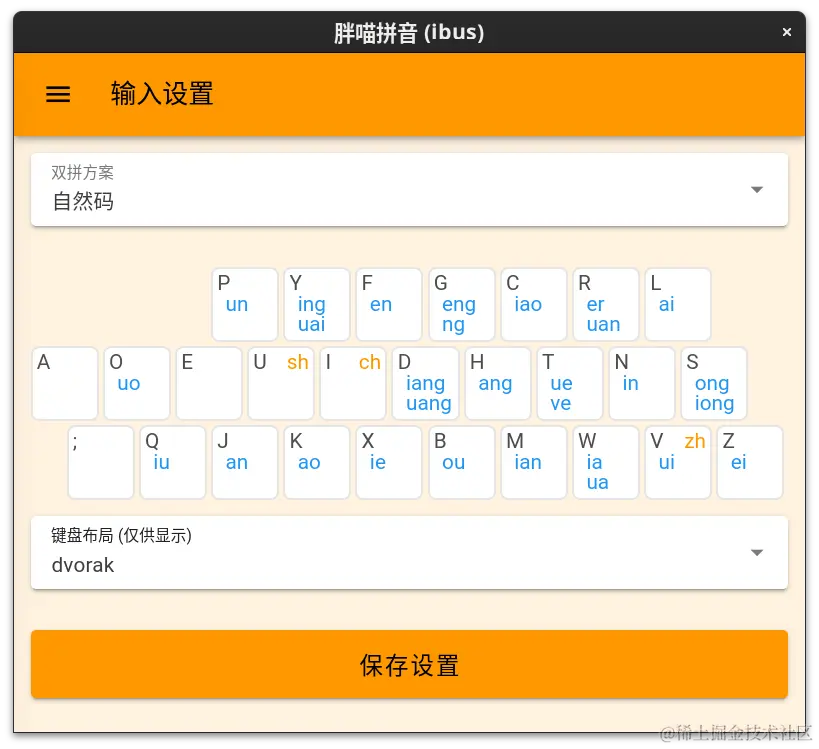This screenshot has width=819, height=749.
Task: Click the 胖喵拼音 title bar text
Action: pyautogui.click(x=409, y=31)
